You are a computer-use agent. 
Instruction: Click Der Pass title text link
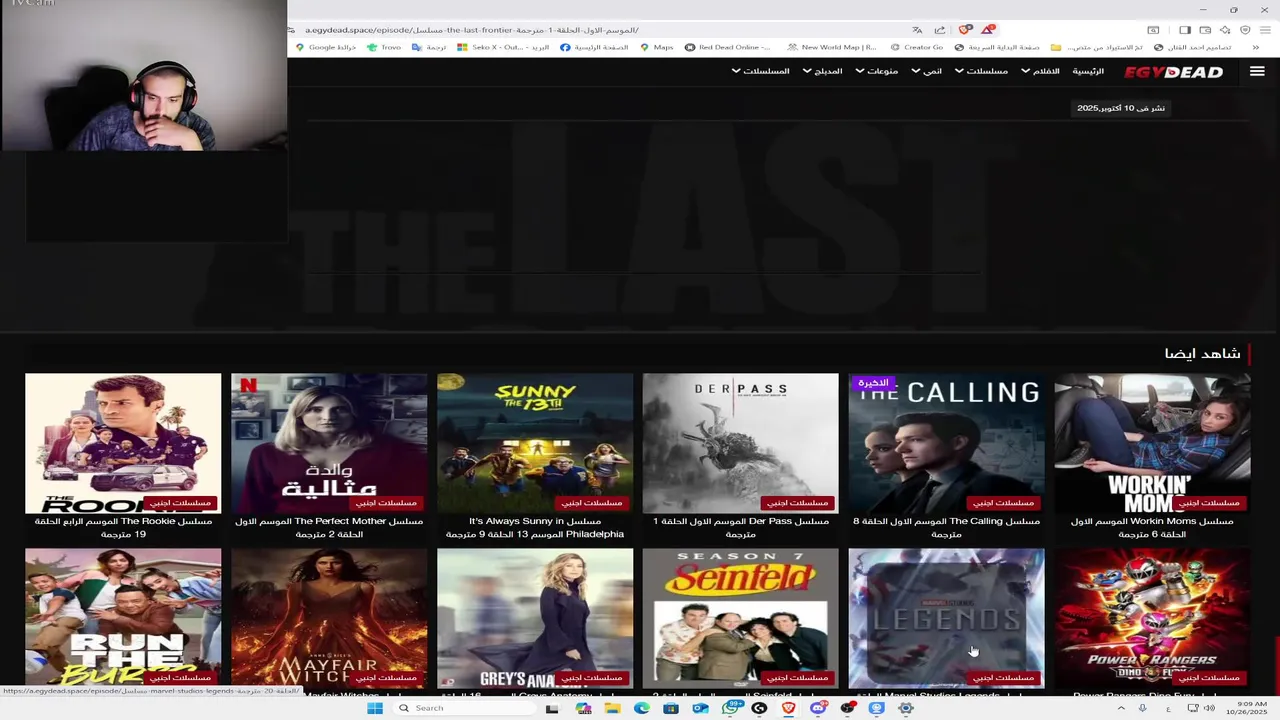(x=741, y=527)
